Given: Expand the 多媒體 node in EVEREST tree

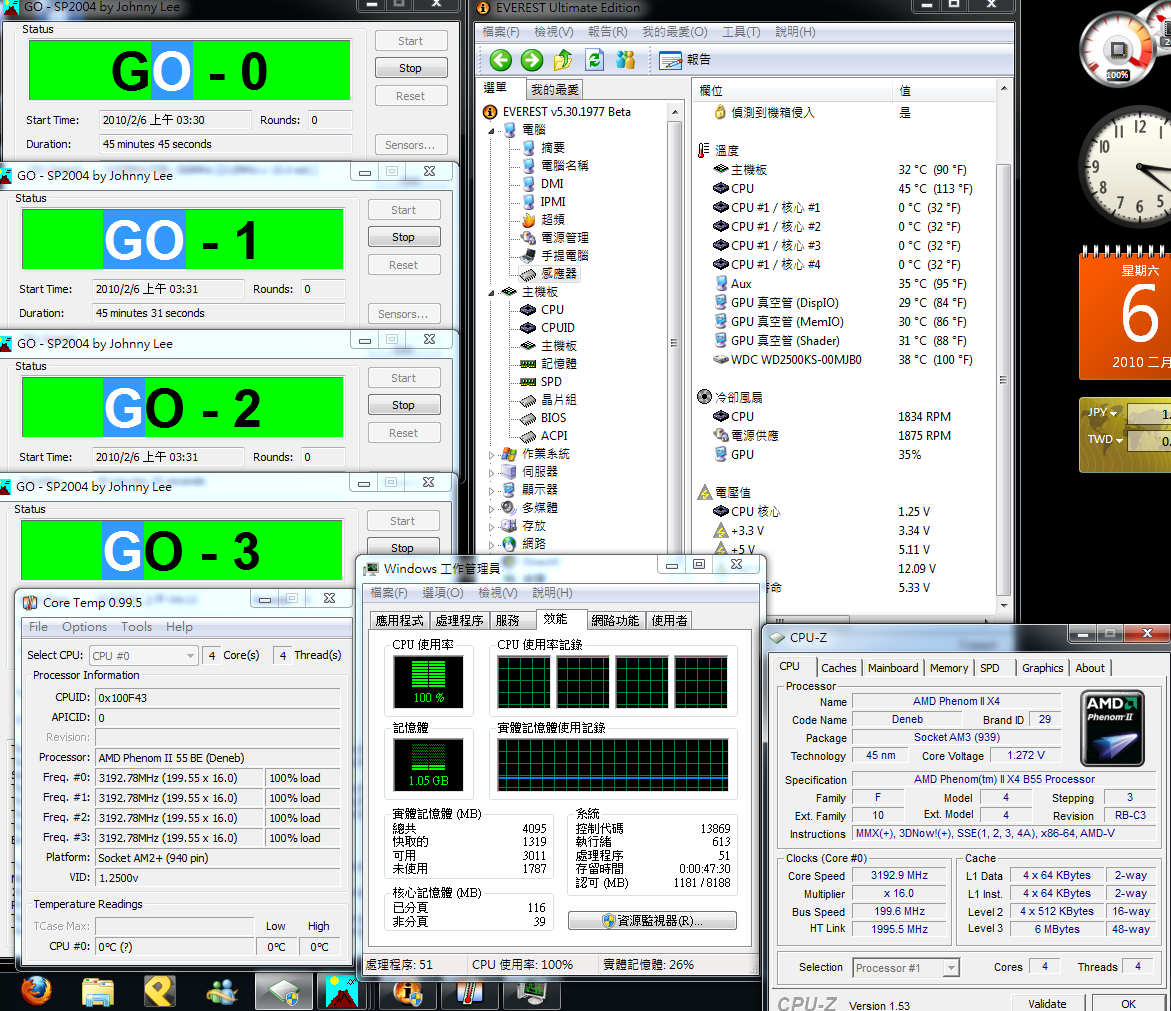Looking at the screenshot, I should click(491, 508).
